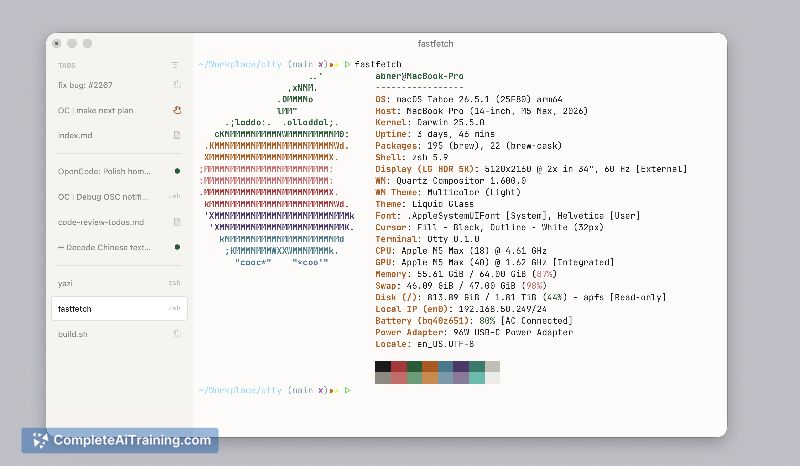Click the Memory usage line
The height and width of the screenshot is (466, 800).
[466, 274]
